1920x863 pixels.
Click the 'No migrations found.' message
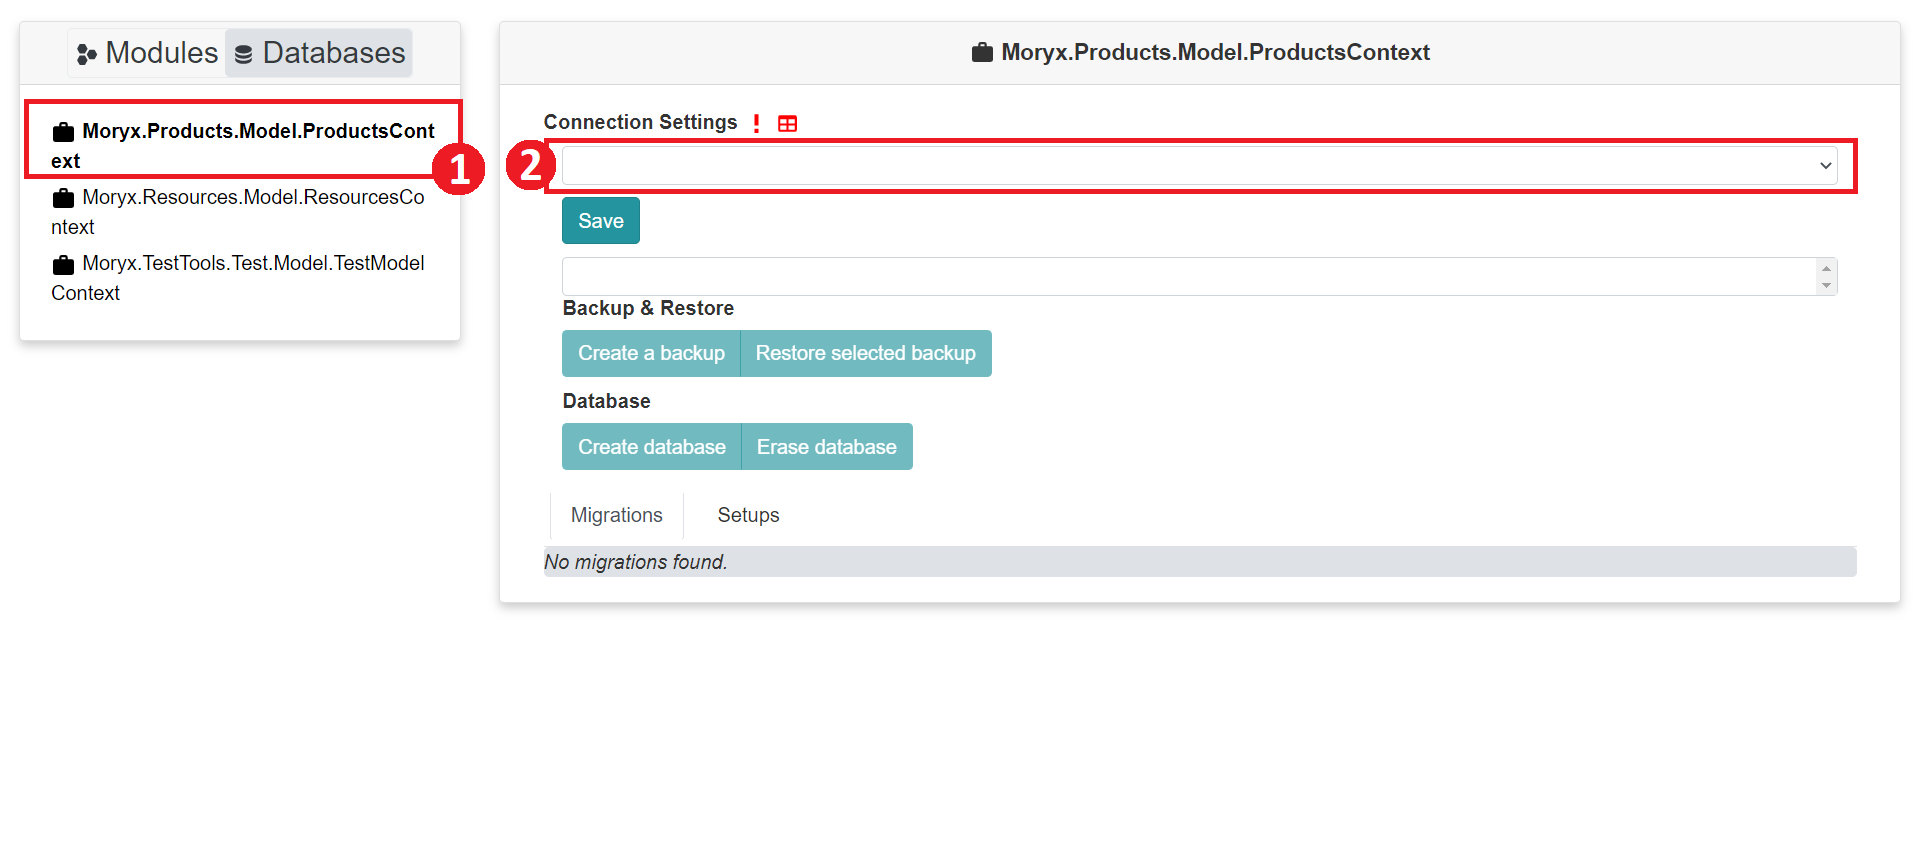636,562
